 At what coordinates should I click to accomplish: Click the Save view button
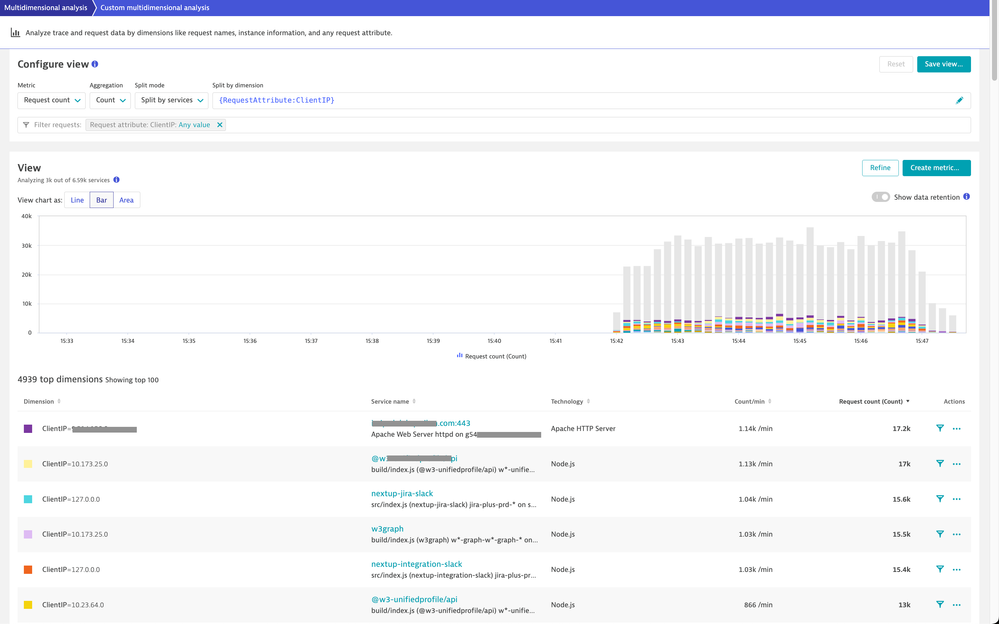943,64
